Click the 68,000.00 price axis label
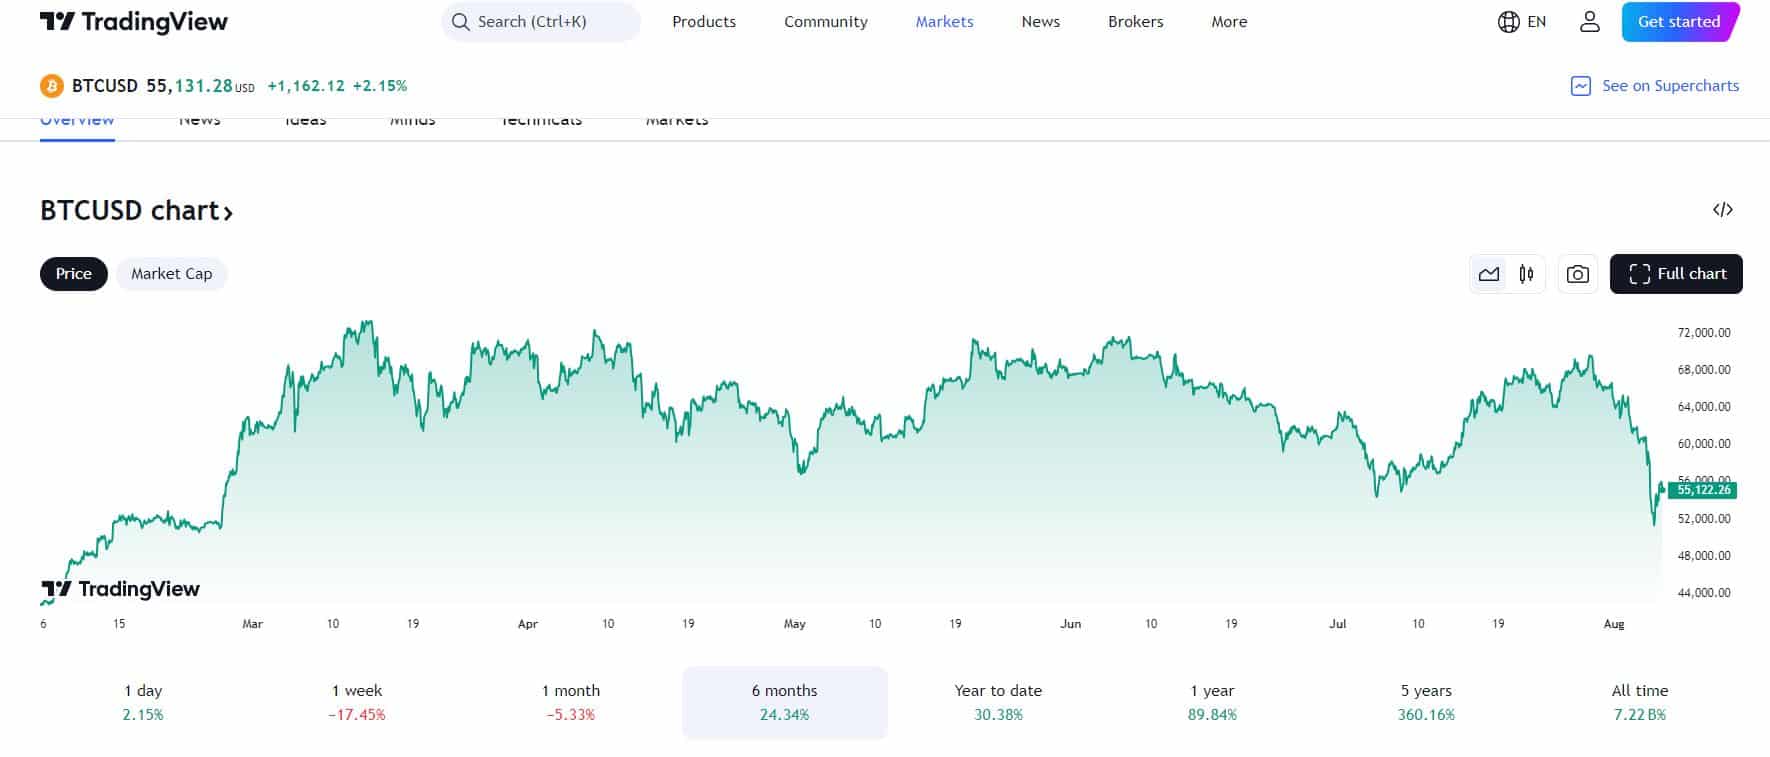The width and height of the screenshot is (1770, 757). click(1704, 370)
